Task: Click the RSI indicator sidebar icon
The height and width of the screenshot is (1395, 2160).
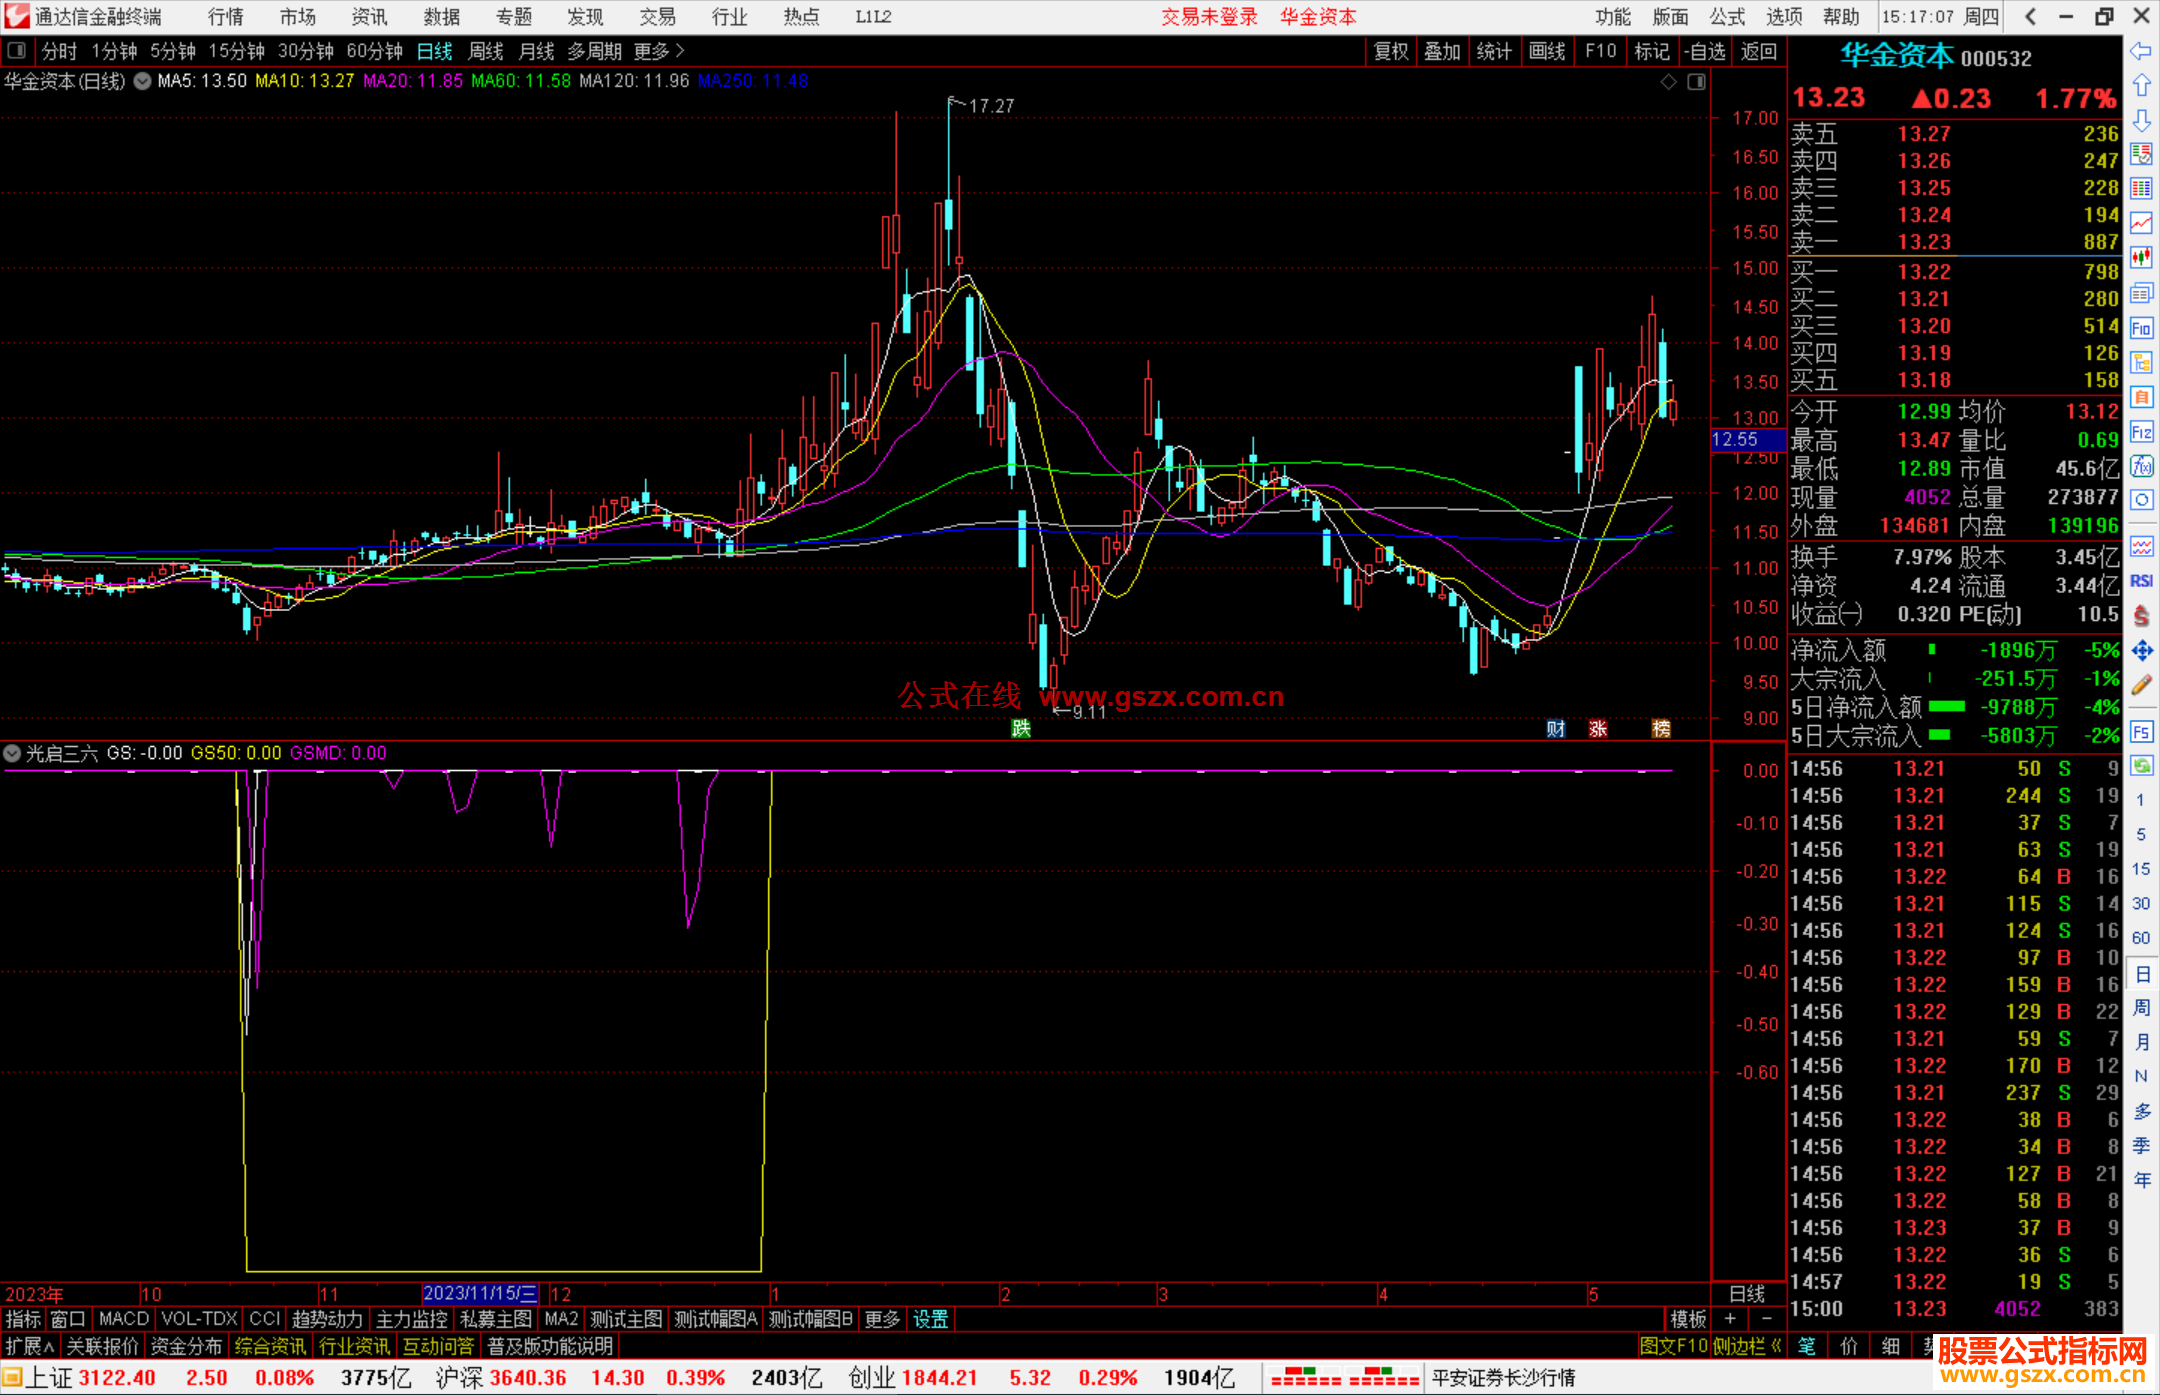Action: 2141,581
